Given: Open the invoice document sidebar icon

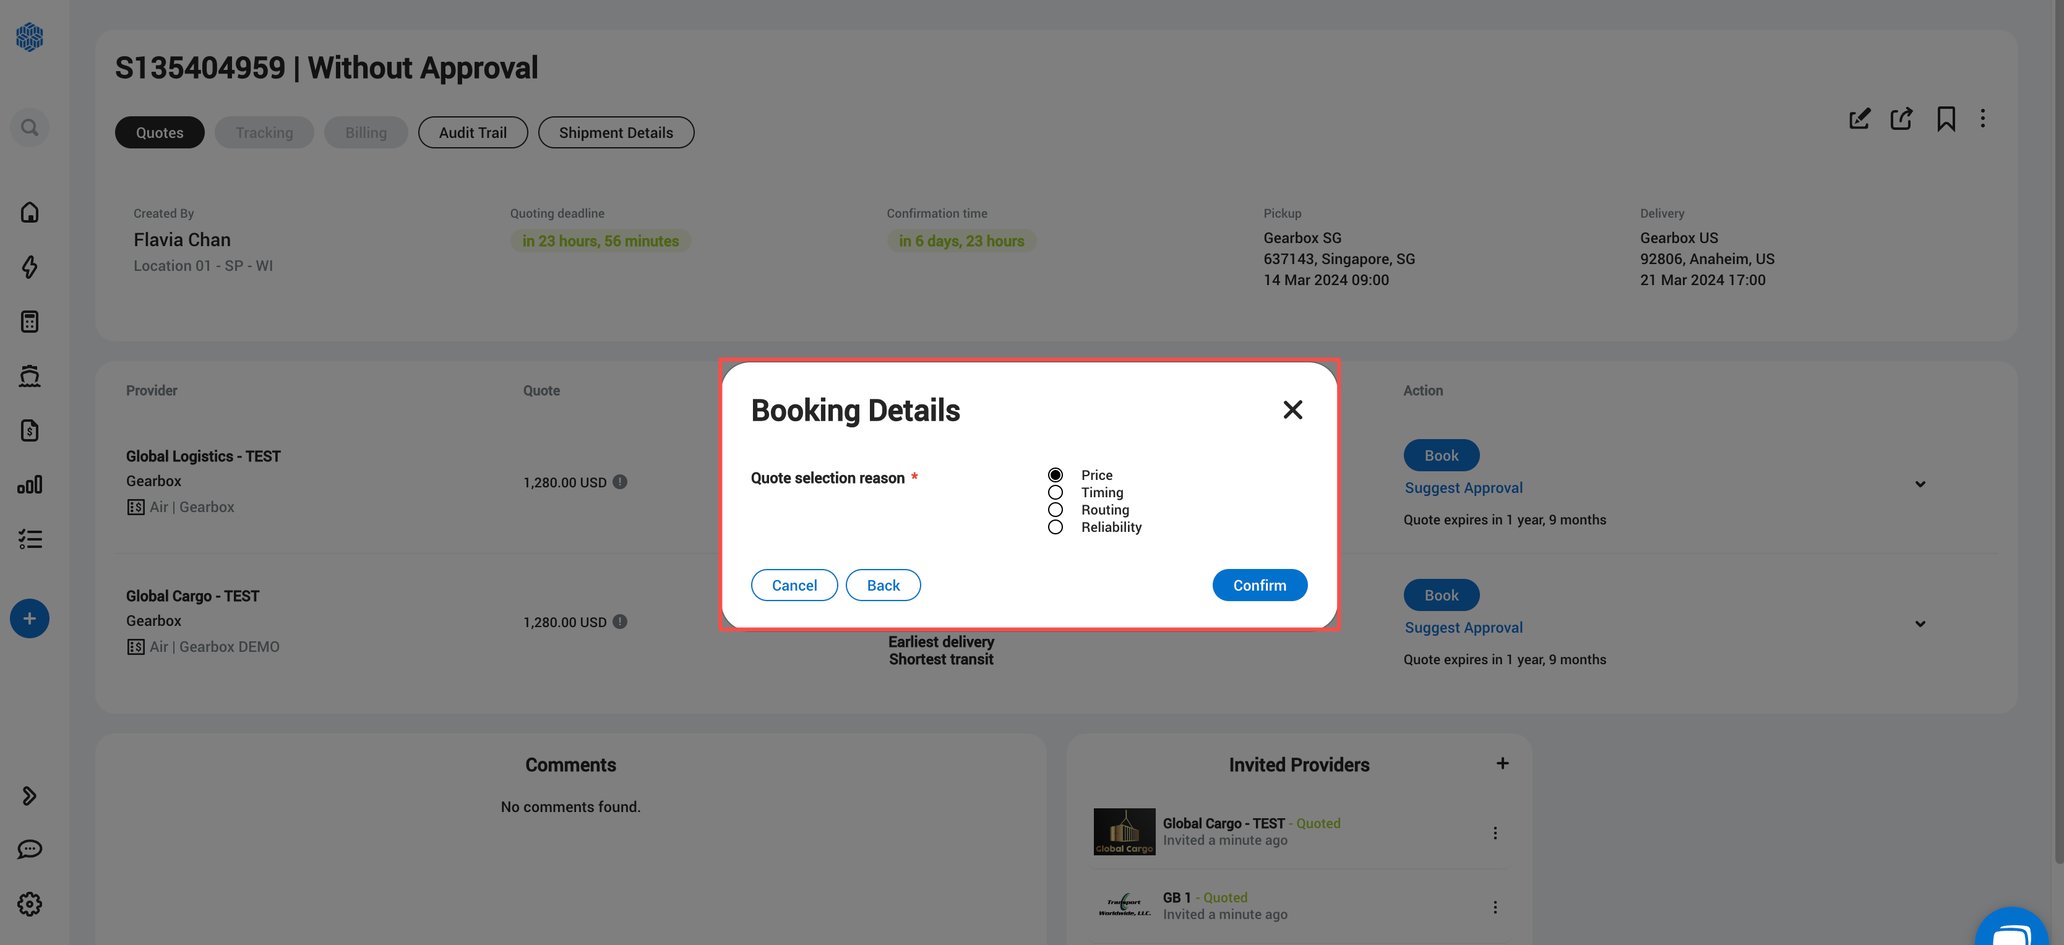Looking at the screenshot, I should point(29,430).
